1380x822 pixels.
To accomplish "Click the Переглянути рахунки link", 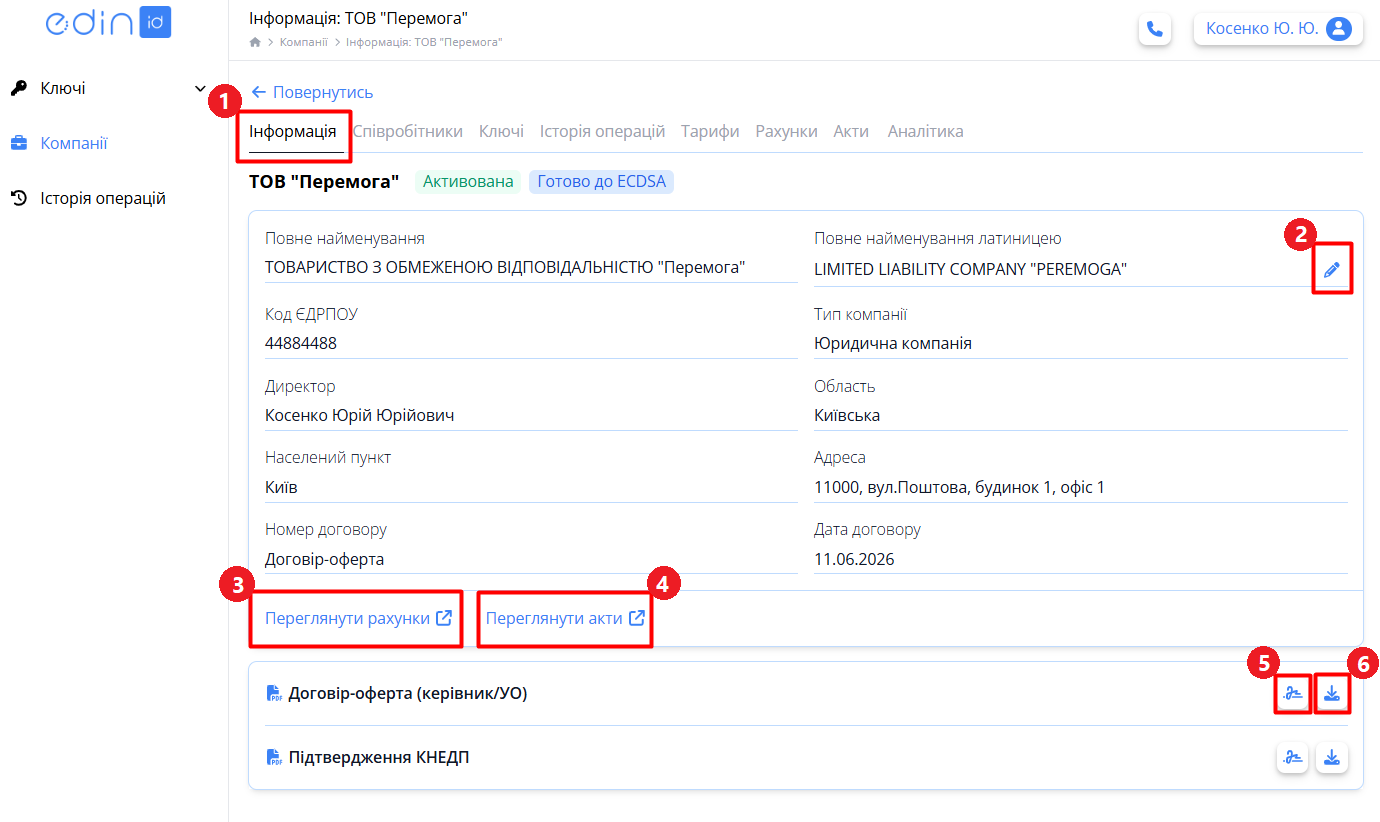I will click(x=358, y=618).
